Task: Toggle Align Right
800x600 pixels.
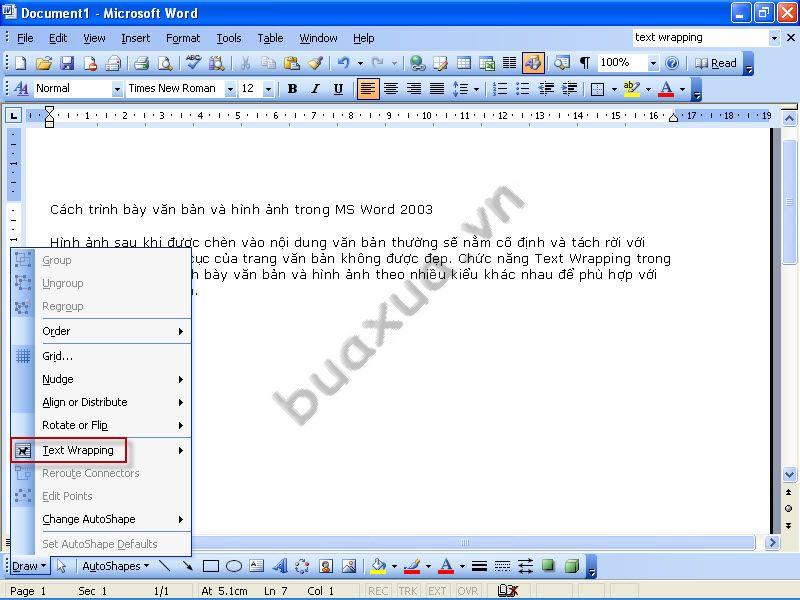Action: click(x=414, y=89)
